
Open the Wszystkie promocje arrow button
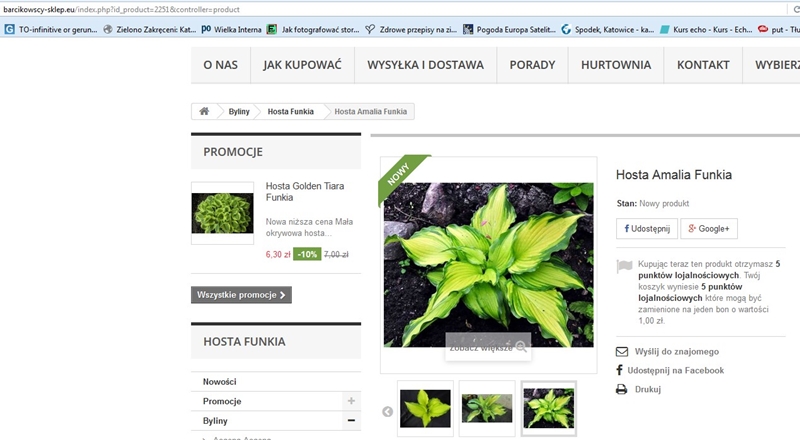tap(241, 295)
